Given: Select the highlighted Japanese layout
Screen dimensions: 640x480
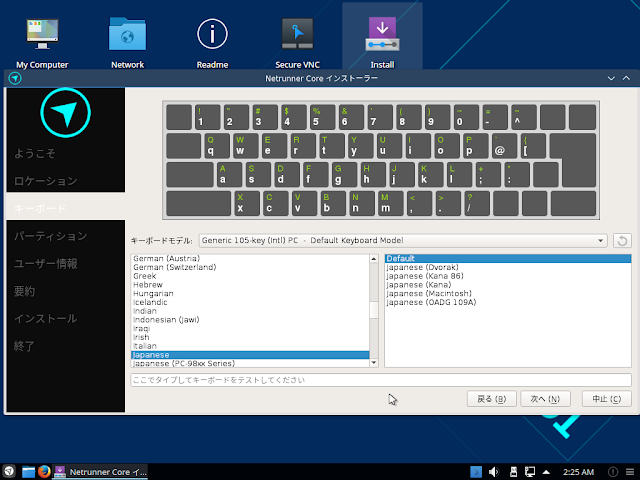Looking at the screenshot, I should (x=250, y=355).
